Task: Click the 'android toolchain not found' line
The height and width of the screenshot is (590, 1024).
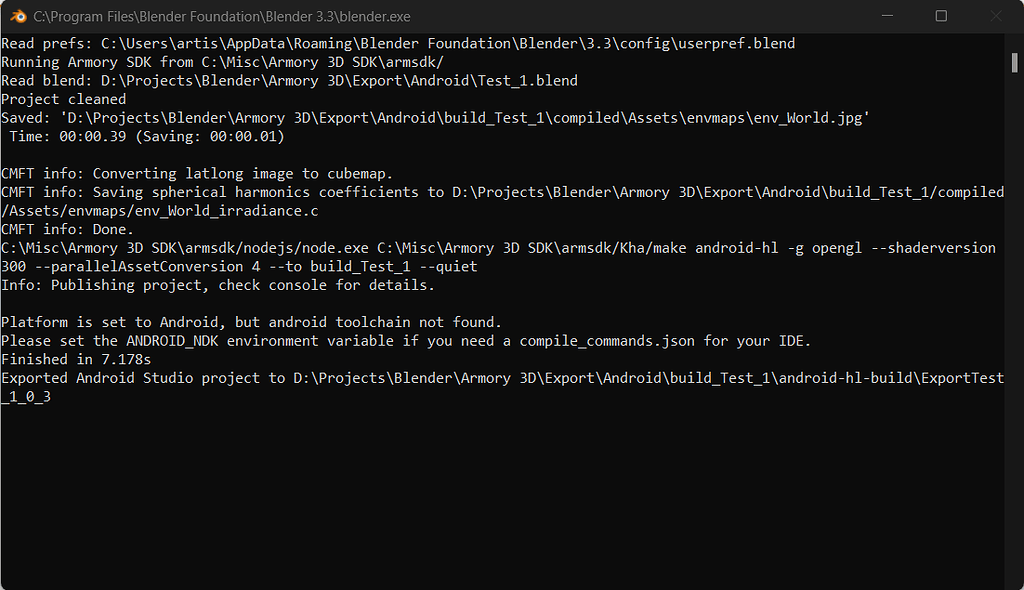Action: 251,323
